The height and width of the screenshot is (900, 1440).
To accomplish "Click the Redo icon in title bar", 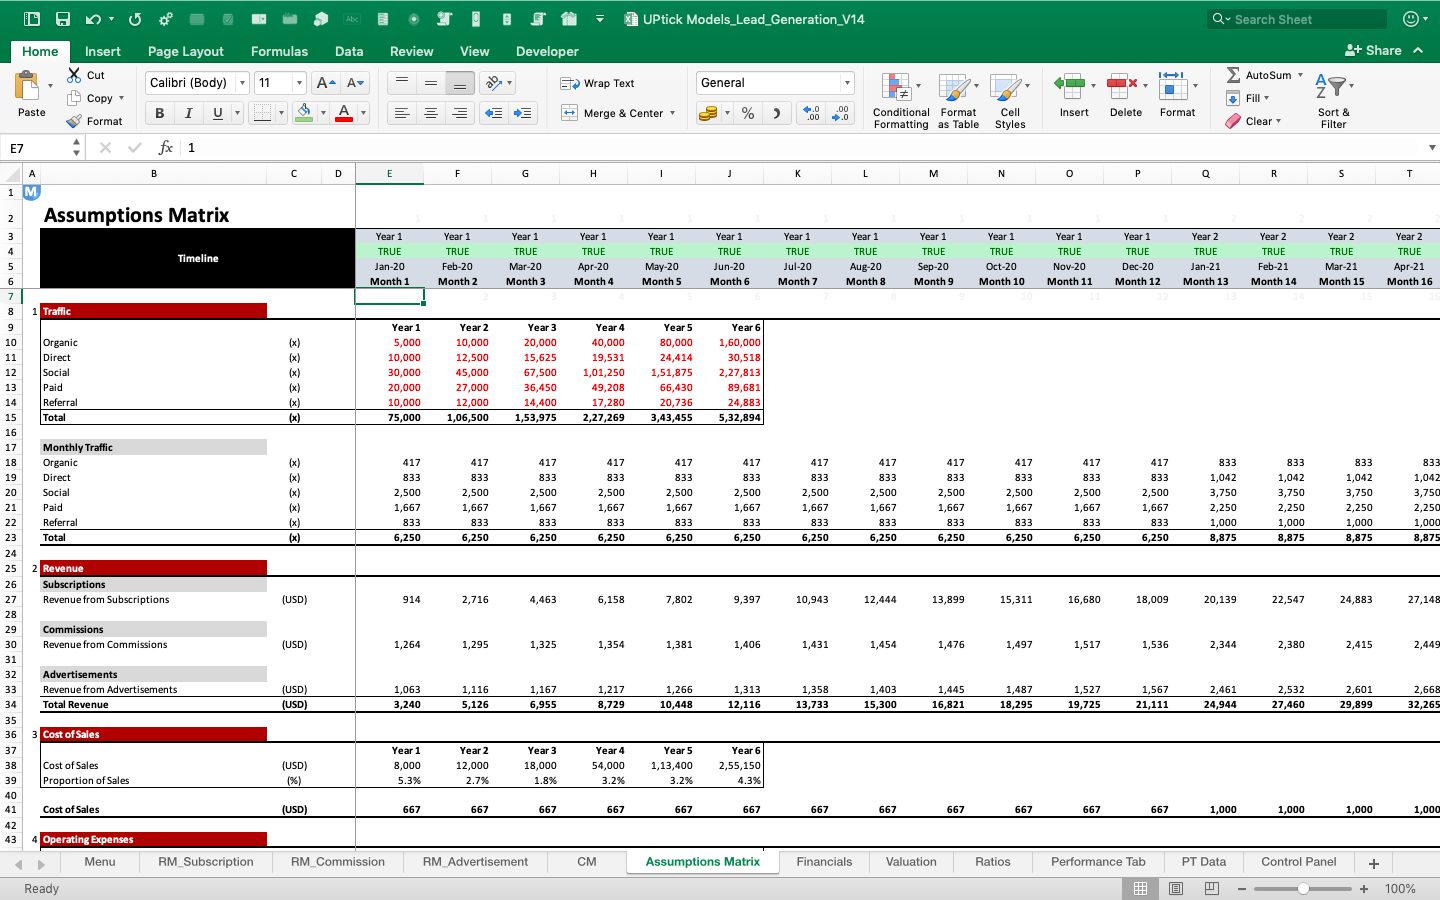I will click(x=135, y=19).
